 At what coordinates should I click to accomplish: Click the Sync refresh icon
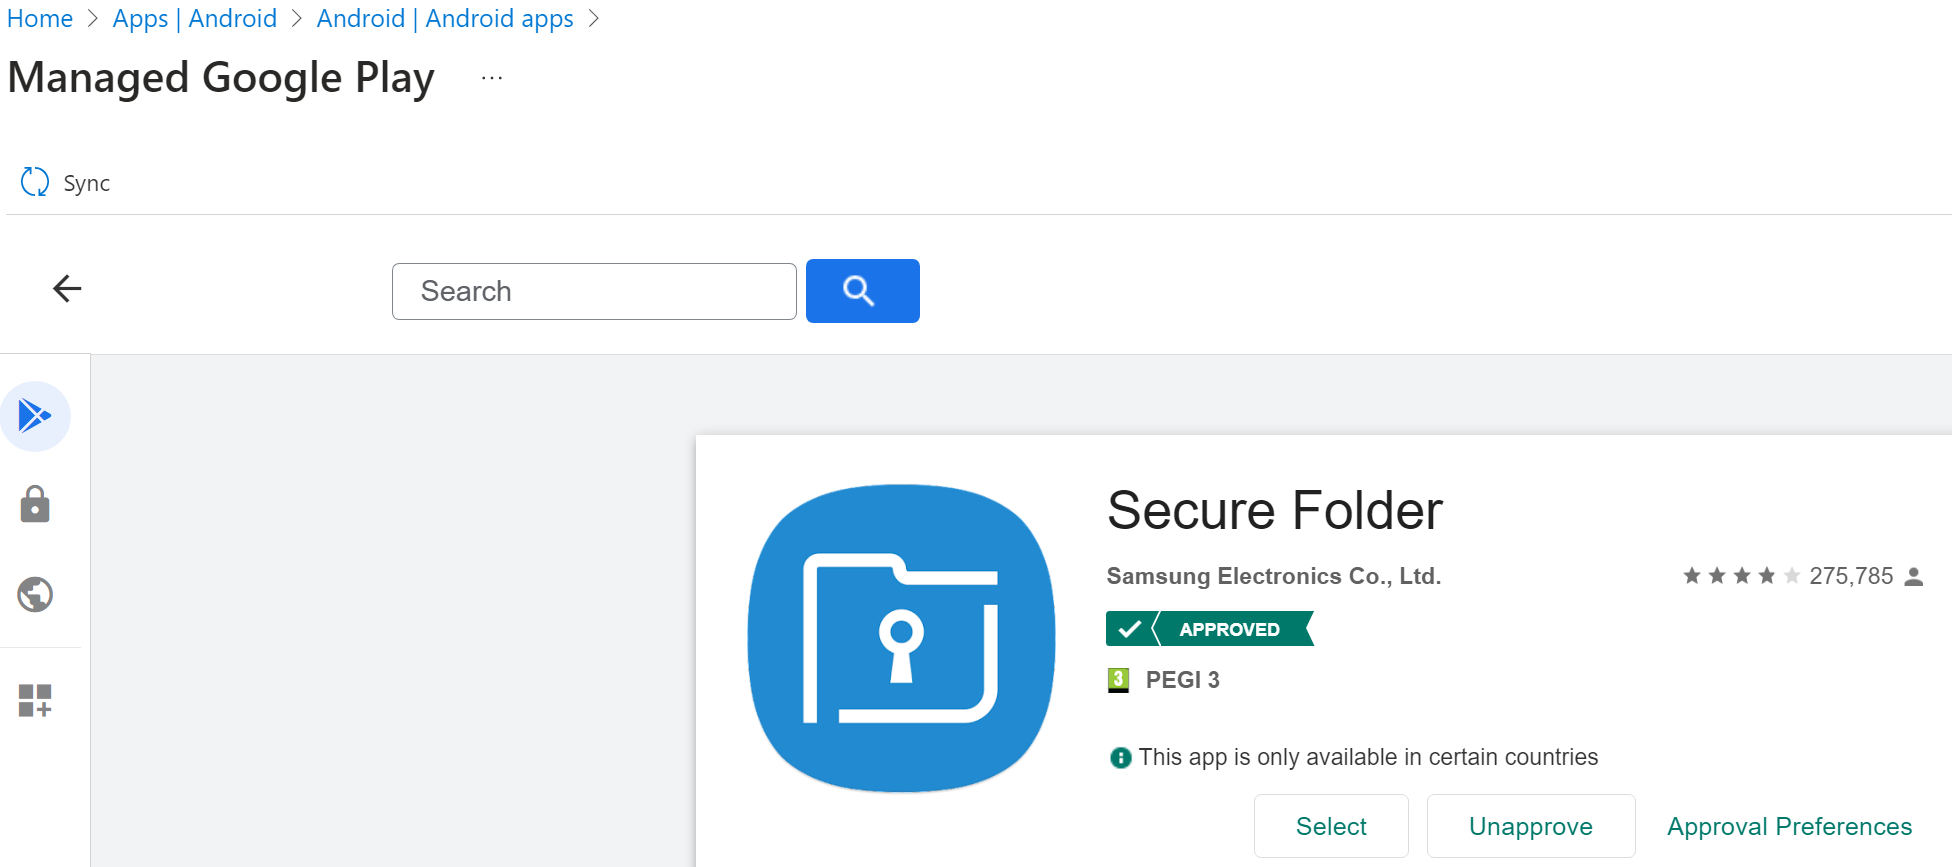point(35,181)
